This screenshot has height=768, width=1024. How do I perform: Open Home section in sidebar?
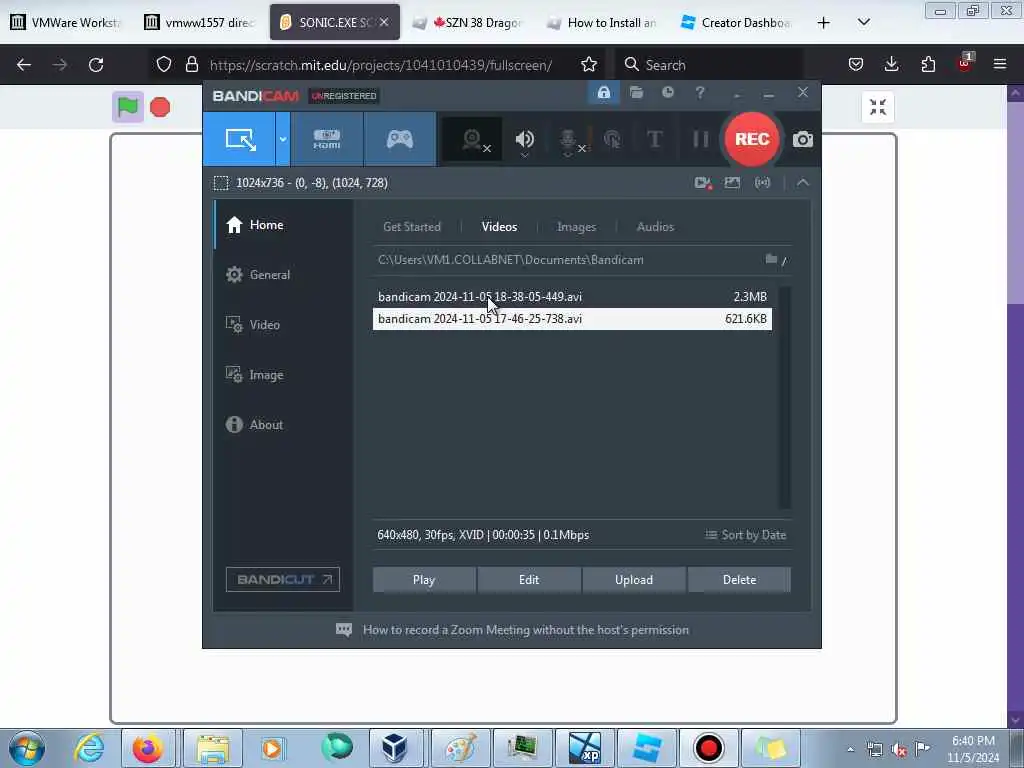[283, 225]
